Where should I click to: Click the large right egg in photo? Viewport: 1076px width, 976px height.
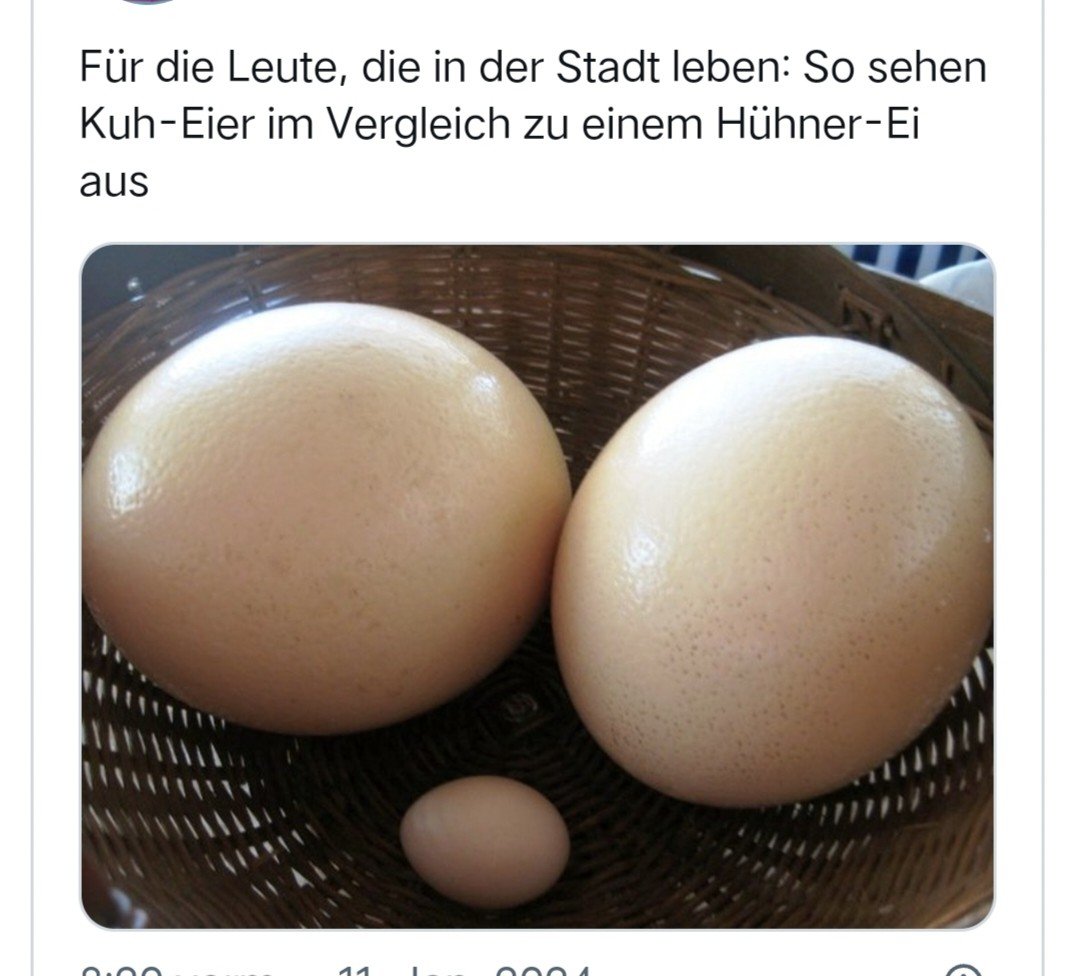[772, 570]
